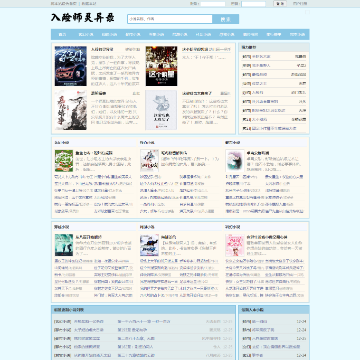Open the blue and white sky book cover

point(149,245)
